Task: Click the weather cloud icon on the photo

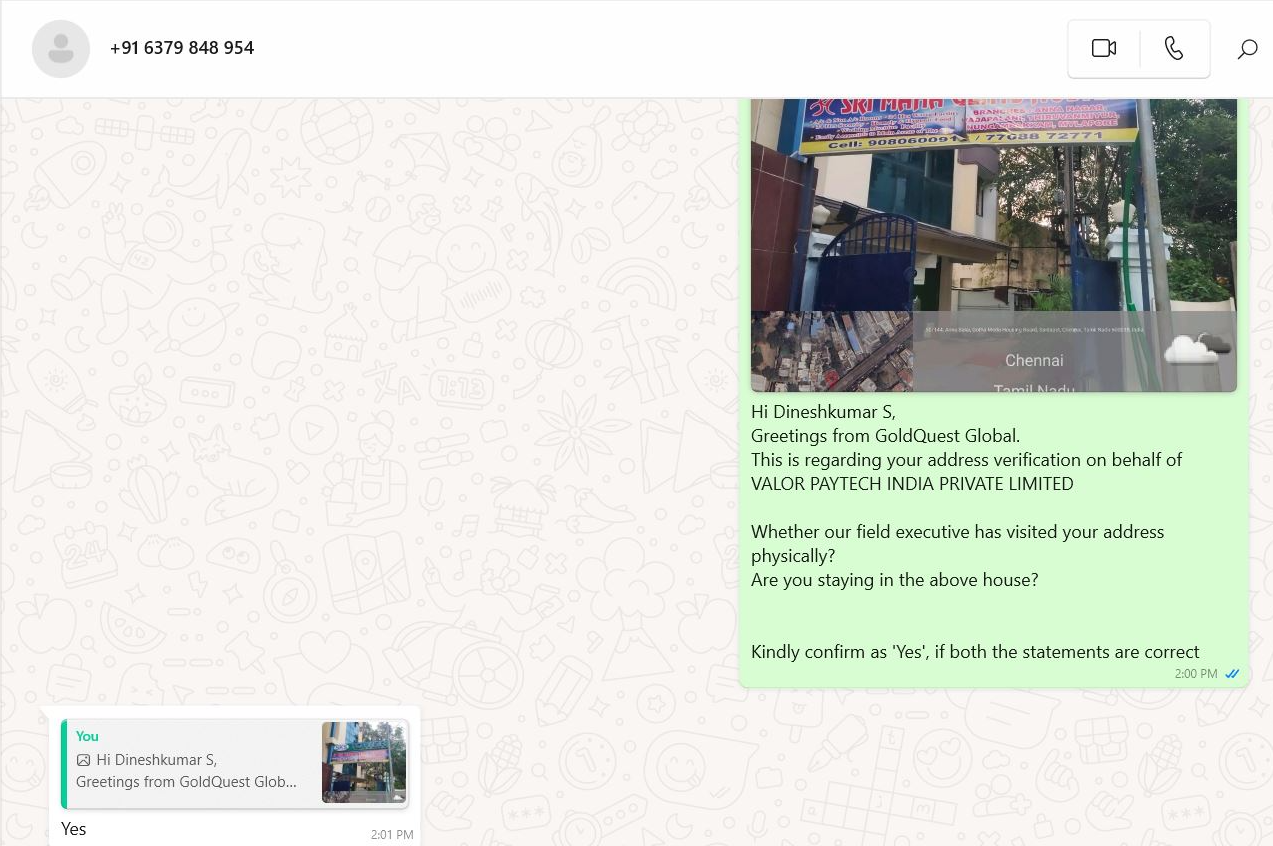Action: click(x=1197, y=349)
